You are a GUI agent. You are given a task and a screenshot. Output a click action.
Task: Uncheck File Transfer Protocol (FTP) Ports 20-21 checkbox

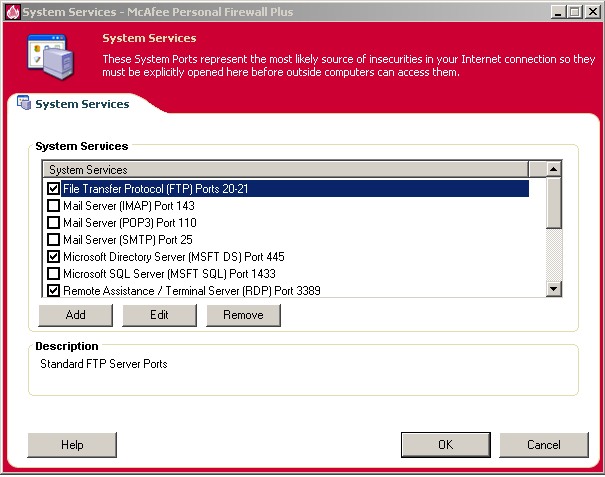click(53, 189)
